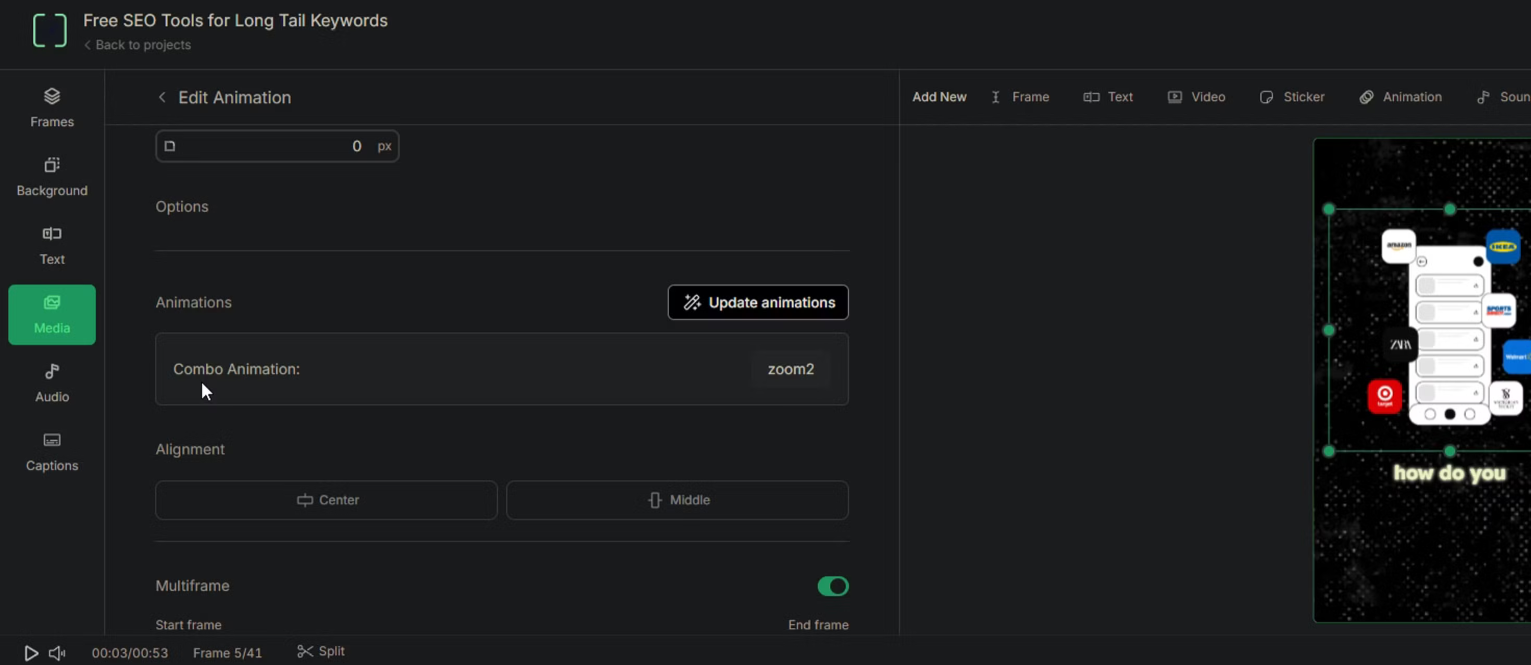Open the Audio sidebar panel
The height and width of the screenshot is (665, 1531).
point(52,383)
